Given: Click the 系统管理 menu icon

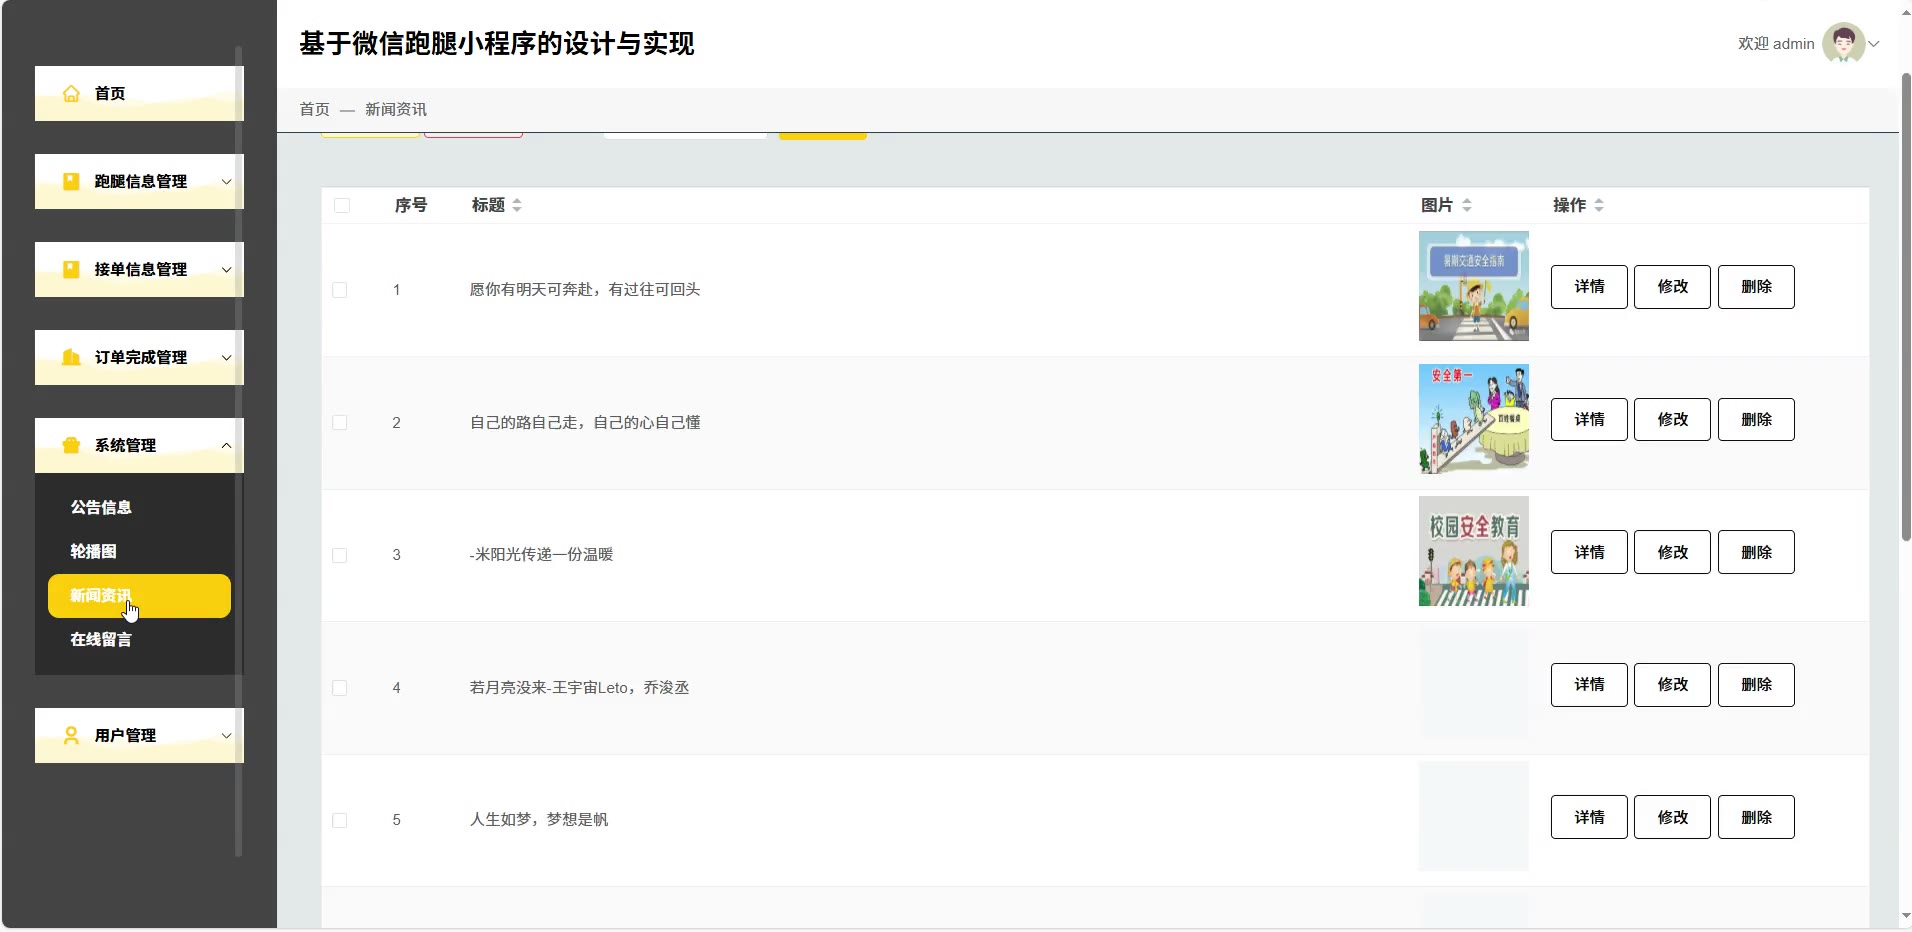Looking at the screenshot, I should click(x=71, y=446).
